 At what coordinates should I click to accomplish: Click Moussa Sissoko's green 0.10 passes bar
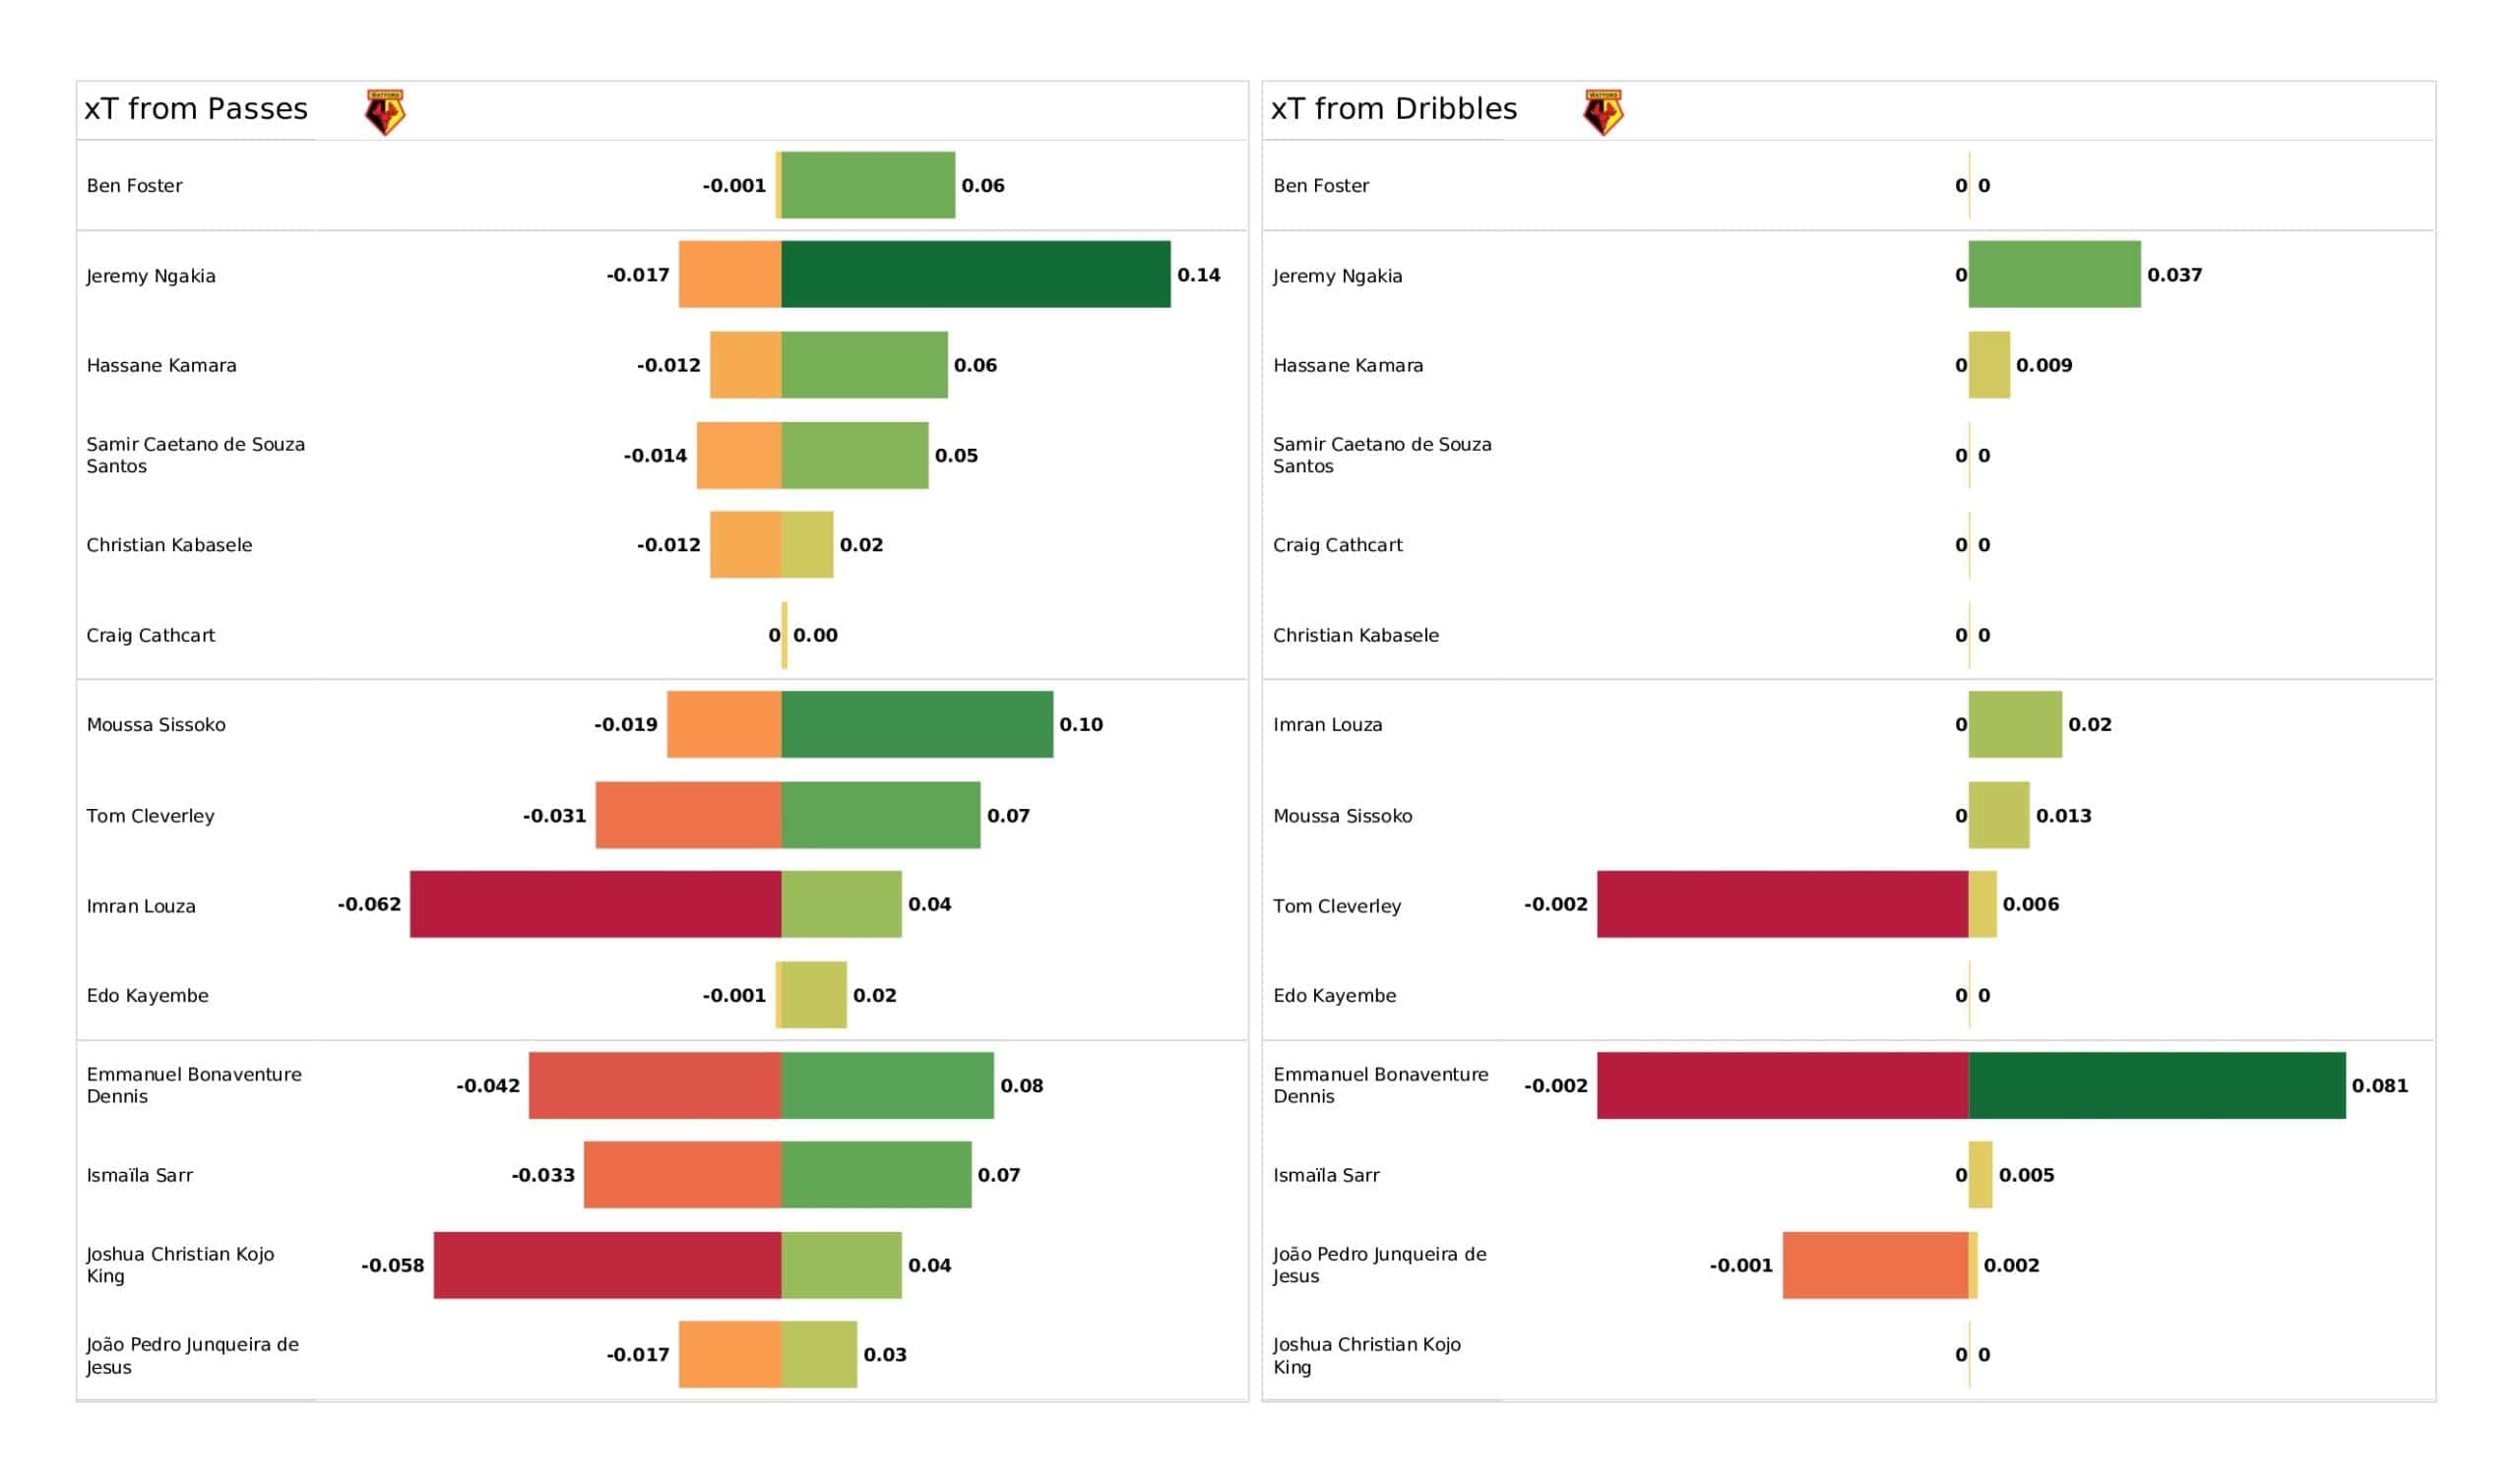point(917,724)
